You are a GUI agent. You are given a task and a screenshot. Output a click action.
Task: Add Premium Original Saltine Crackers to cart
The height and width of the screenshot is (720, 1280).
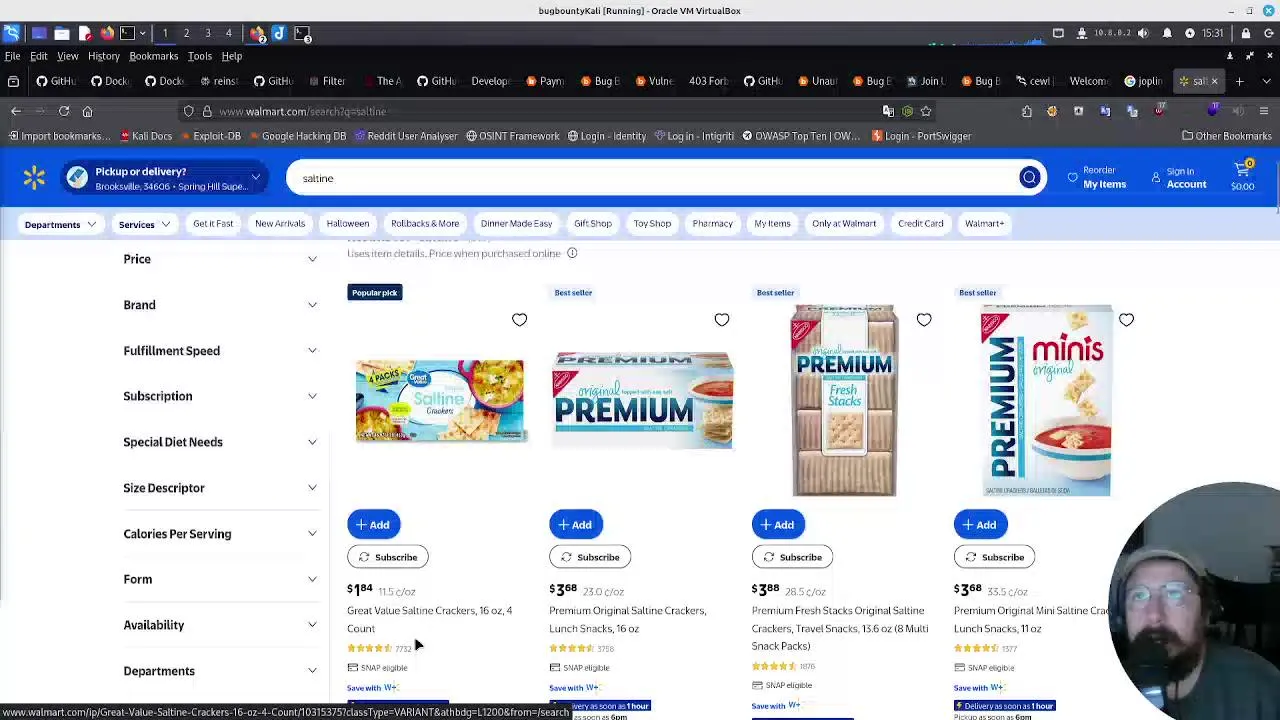click(x=575, y=525)
